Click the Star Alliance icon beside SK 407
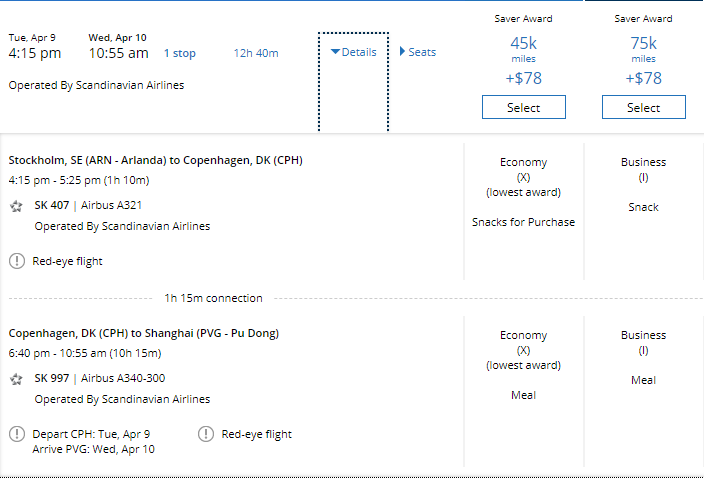Viewport: 704px width, 480px height. pos(16,206)
